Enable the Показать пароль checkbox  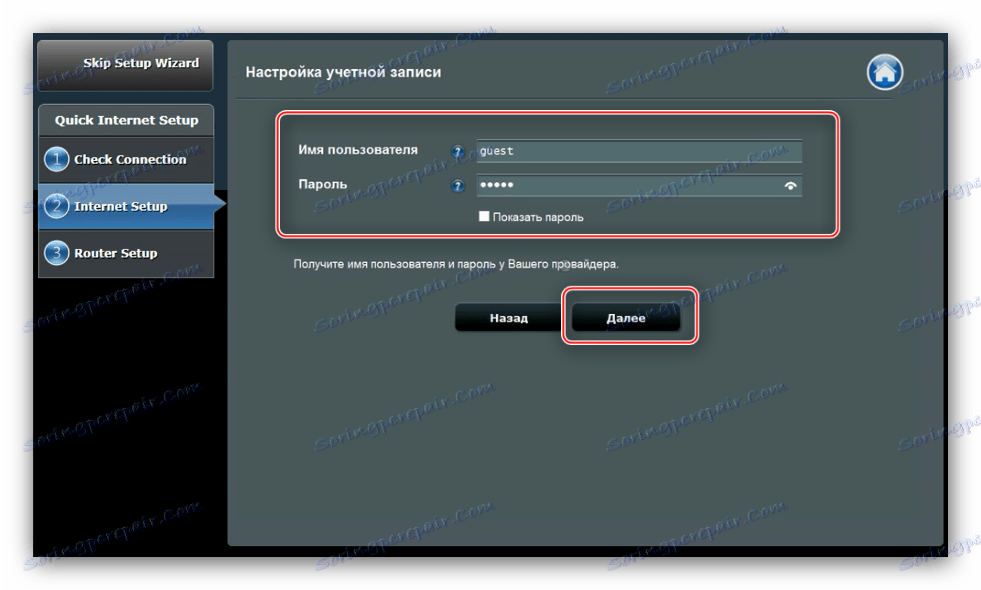click(484, 215)
